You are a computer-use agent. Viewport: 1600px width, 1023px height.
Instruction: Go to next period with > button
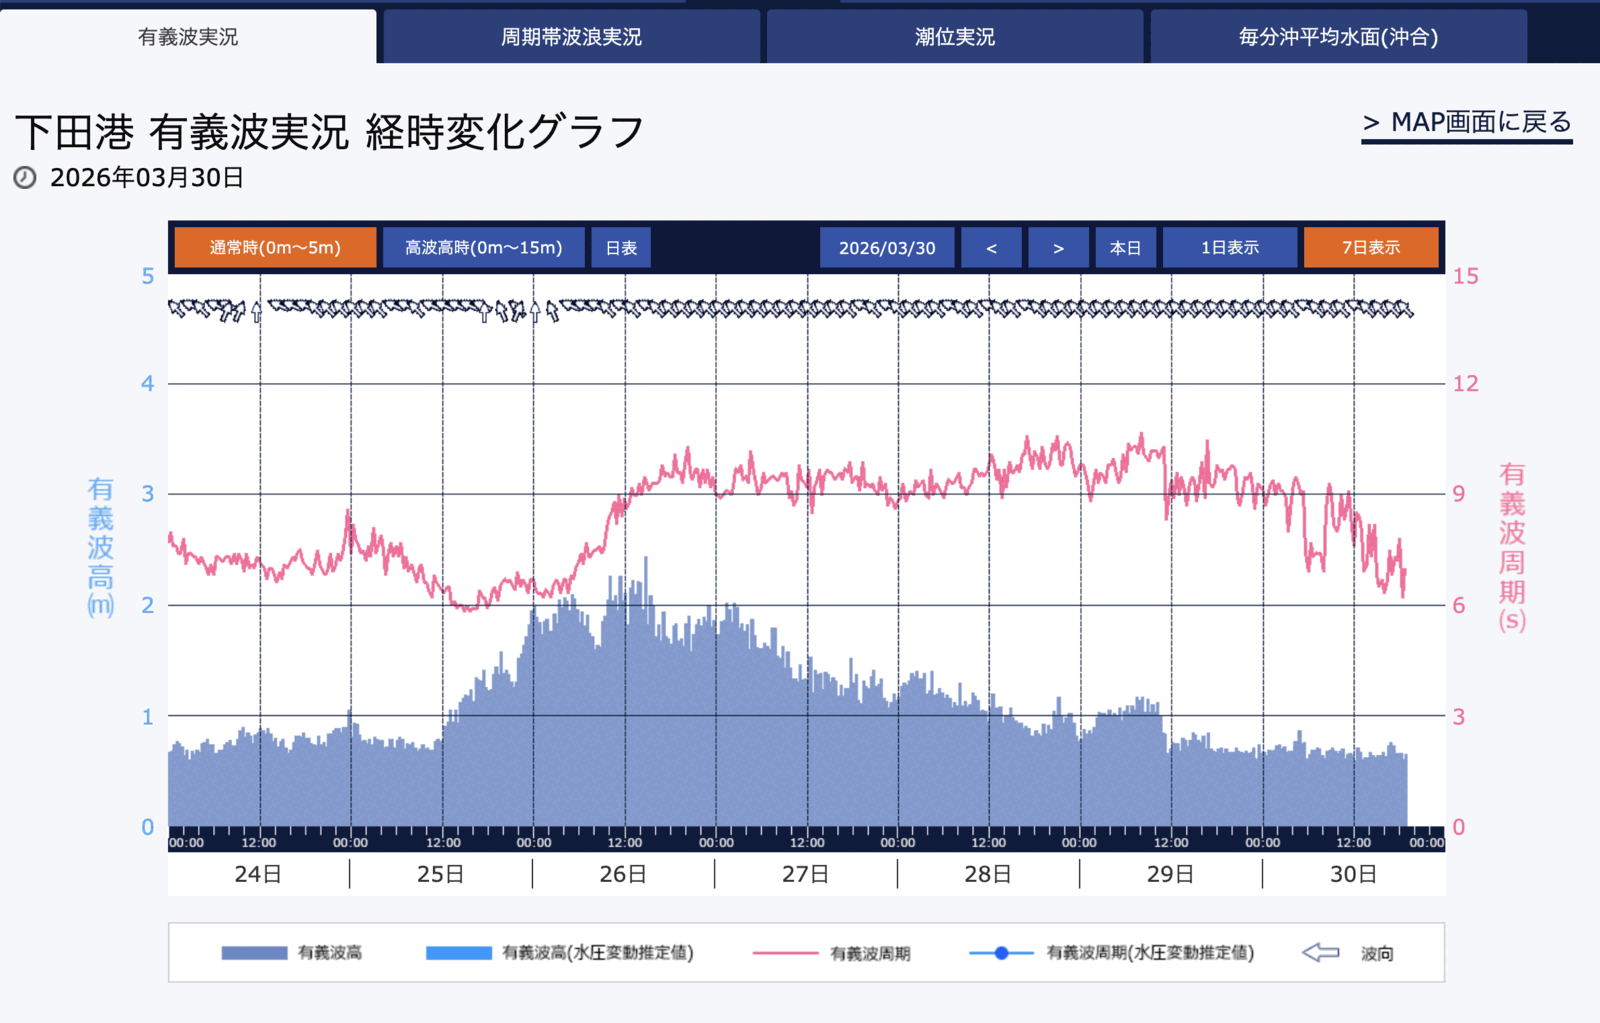(x=1058, y=247)
